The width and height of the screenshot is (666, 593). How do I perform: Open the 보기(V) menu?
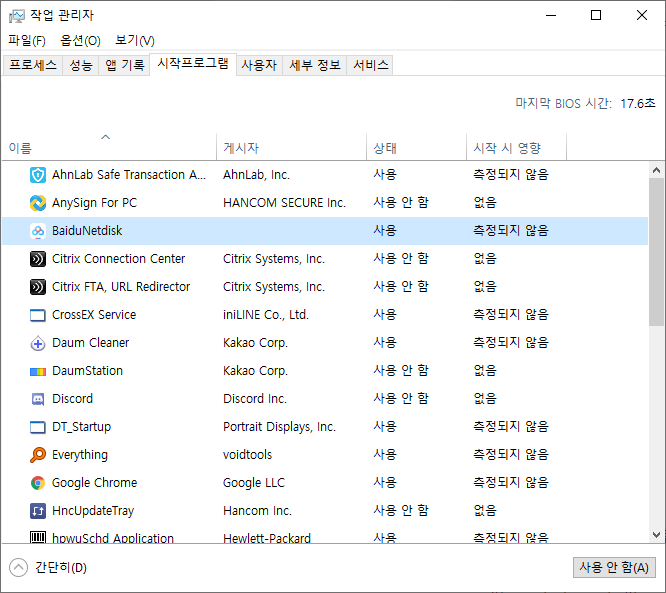tap(135, 41)
